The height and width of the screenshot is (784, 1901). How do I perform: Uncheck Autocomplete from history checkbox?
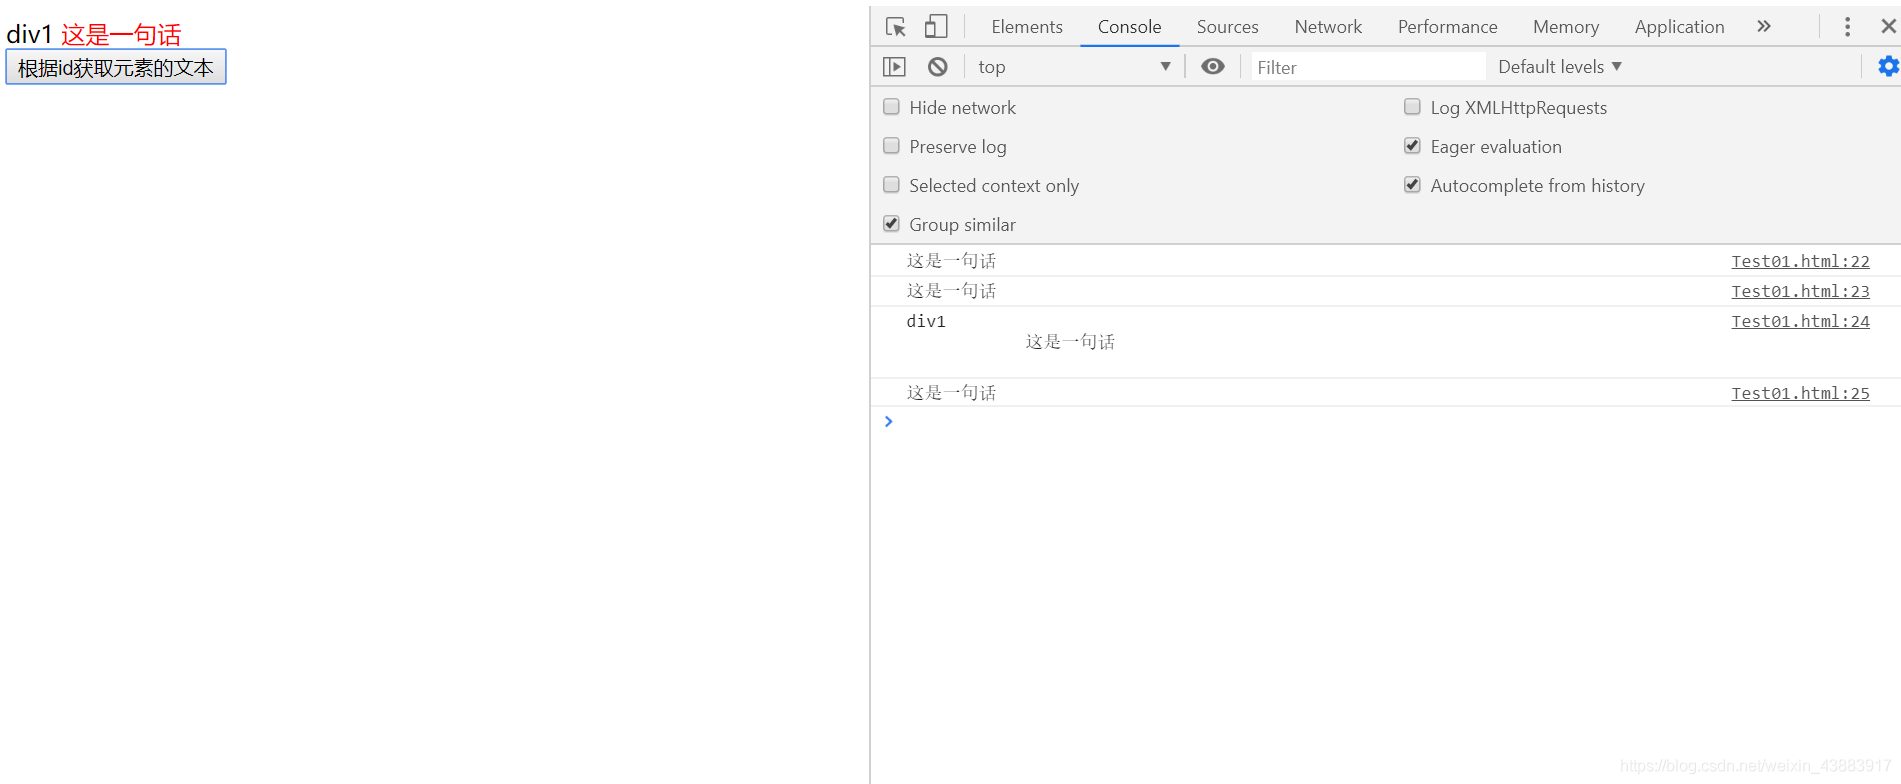[1412, 185]
